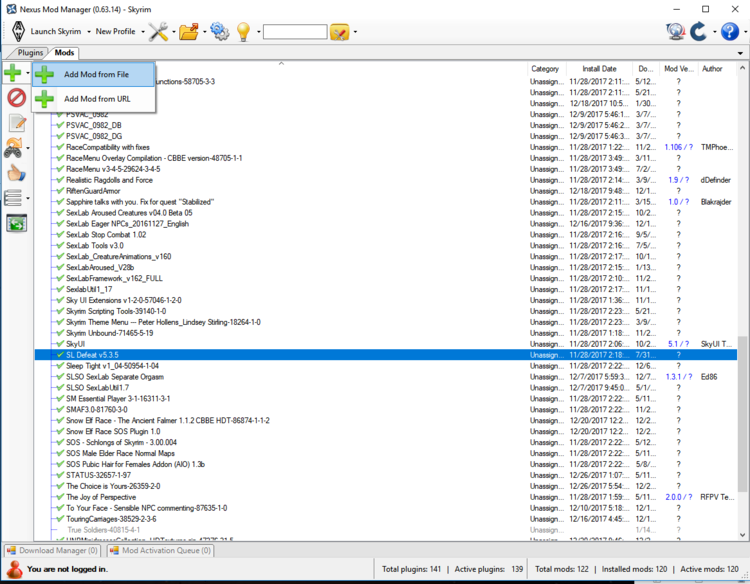Image resolution: width=750 pixels, height=584 pixels.
Task: Expand the open folder dropdown arrow
Action: click(x=205, y=32)
